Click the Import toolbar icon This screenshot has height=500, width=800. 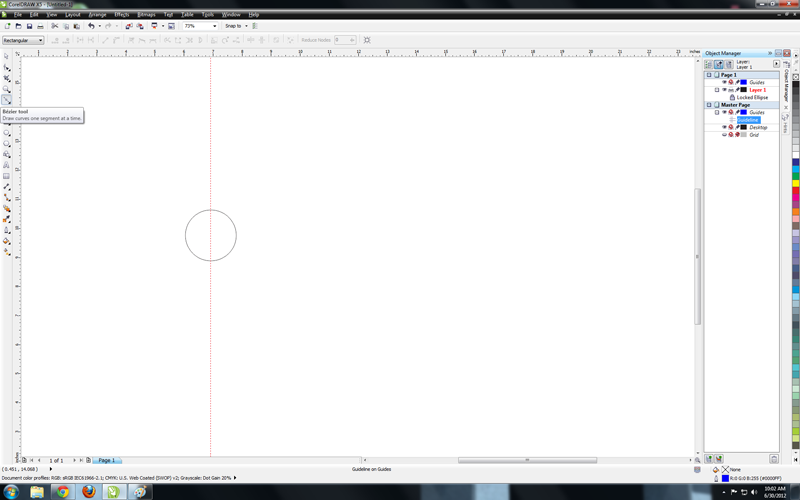coord(129,26)
